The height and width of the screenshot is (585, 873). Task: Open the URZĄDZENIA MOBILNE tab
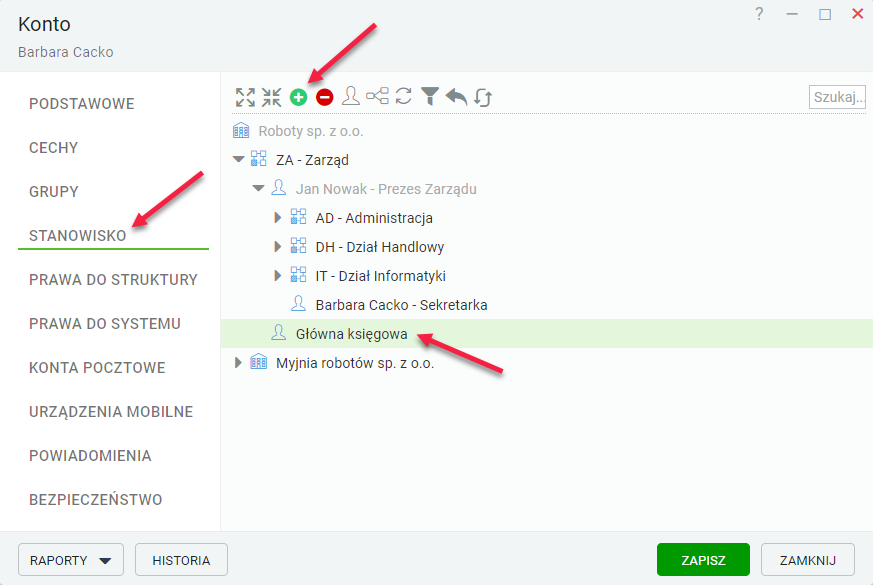pos(111,412)
